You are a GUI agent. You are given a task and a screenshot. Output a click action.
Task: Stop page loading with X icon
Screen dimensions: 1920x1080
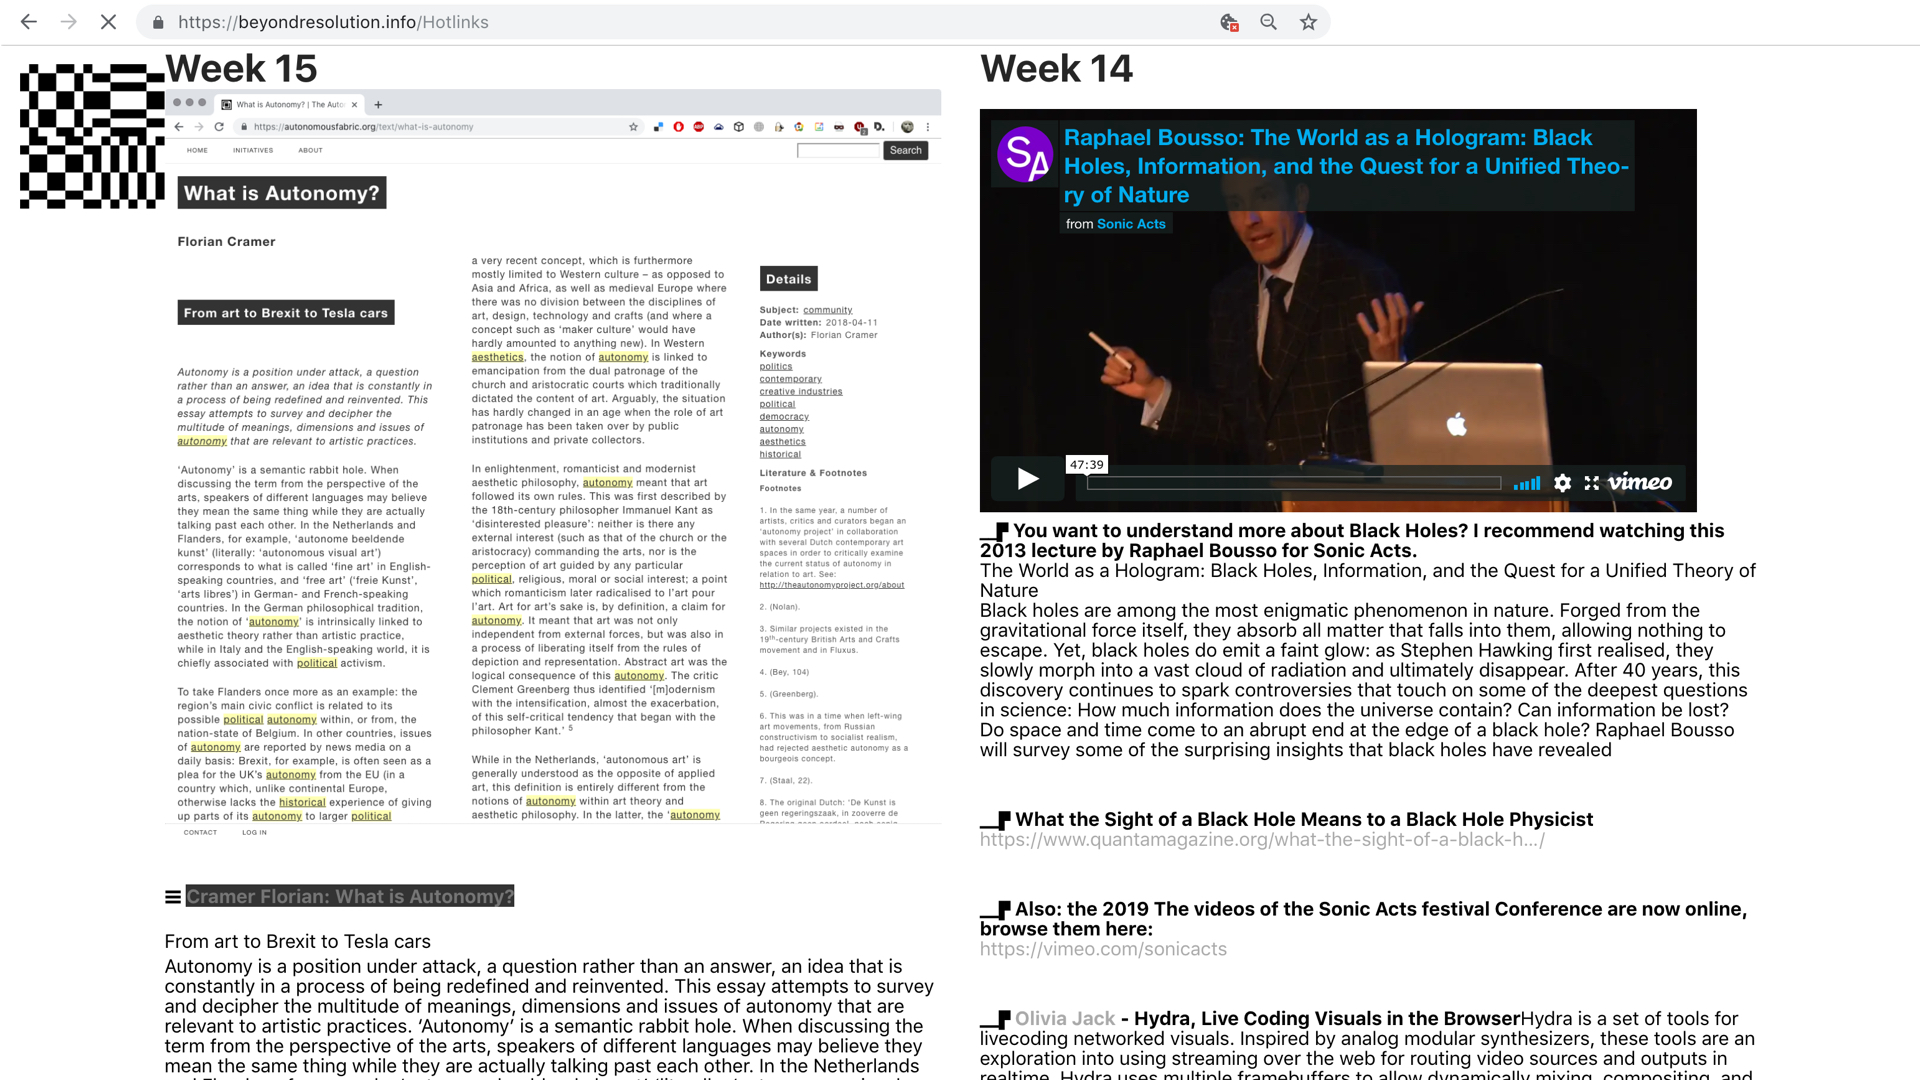tap(108, 22)
